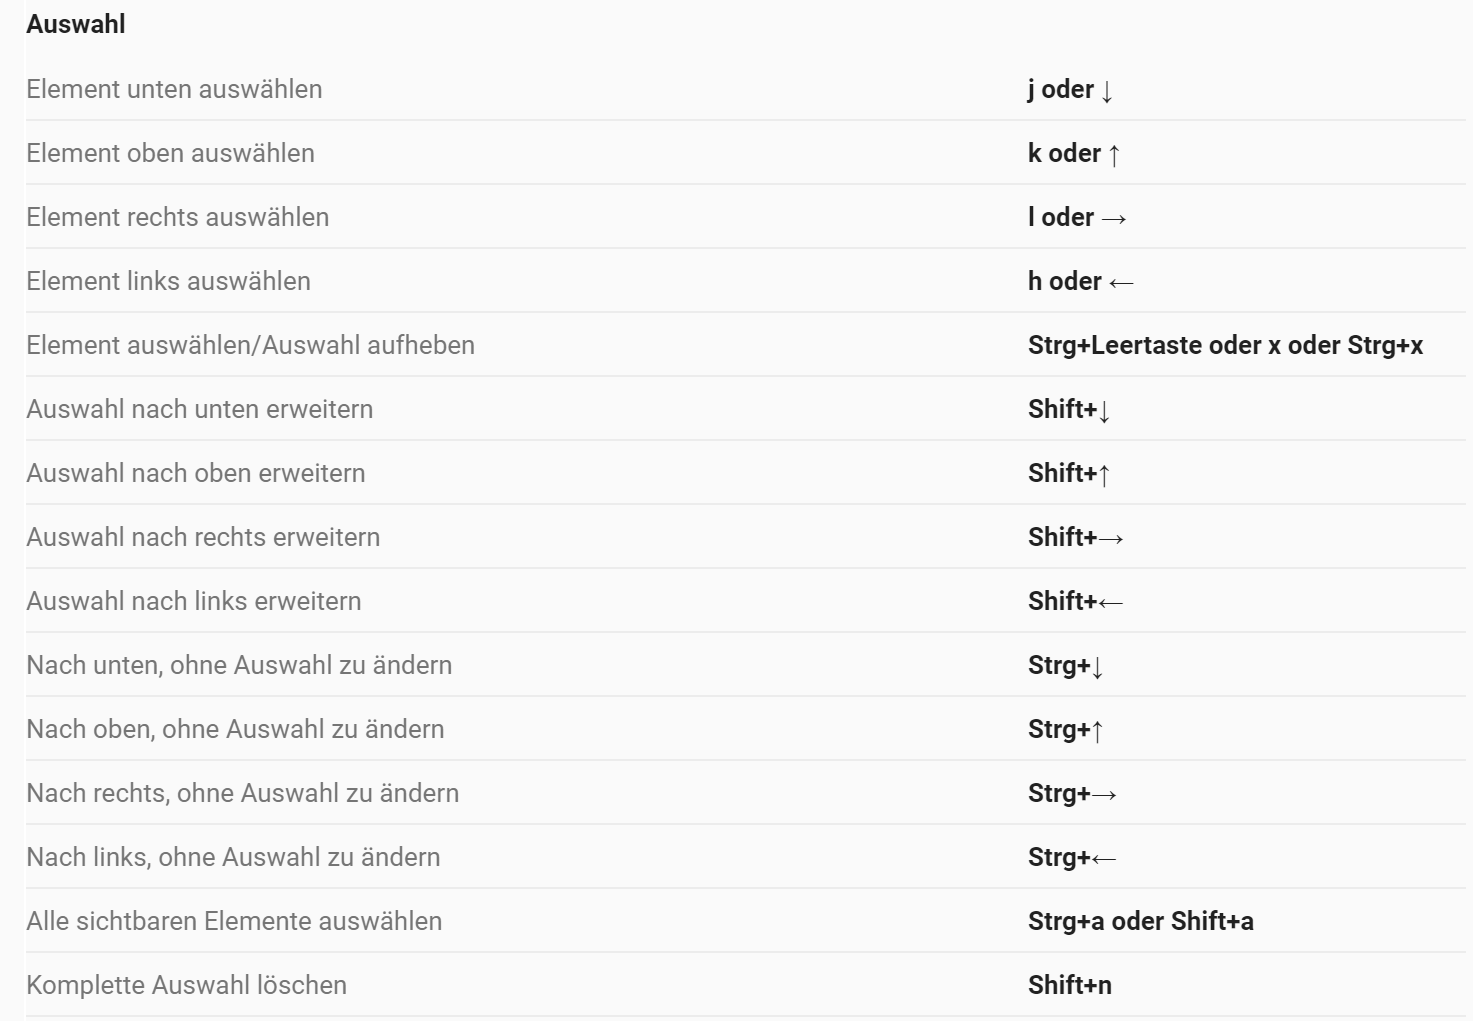Screen dimensions: 1473x1021
Task: Click the "Shift+←" shortcut
Action: pos(1075,601)
